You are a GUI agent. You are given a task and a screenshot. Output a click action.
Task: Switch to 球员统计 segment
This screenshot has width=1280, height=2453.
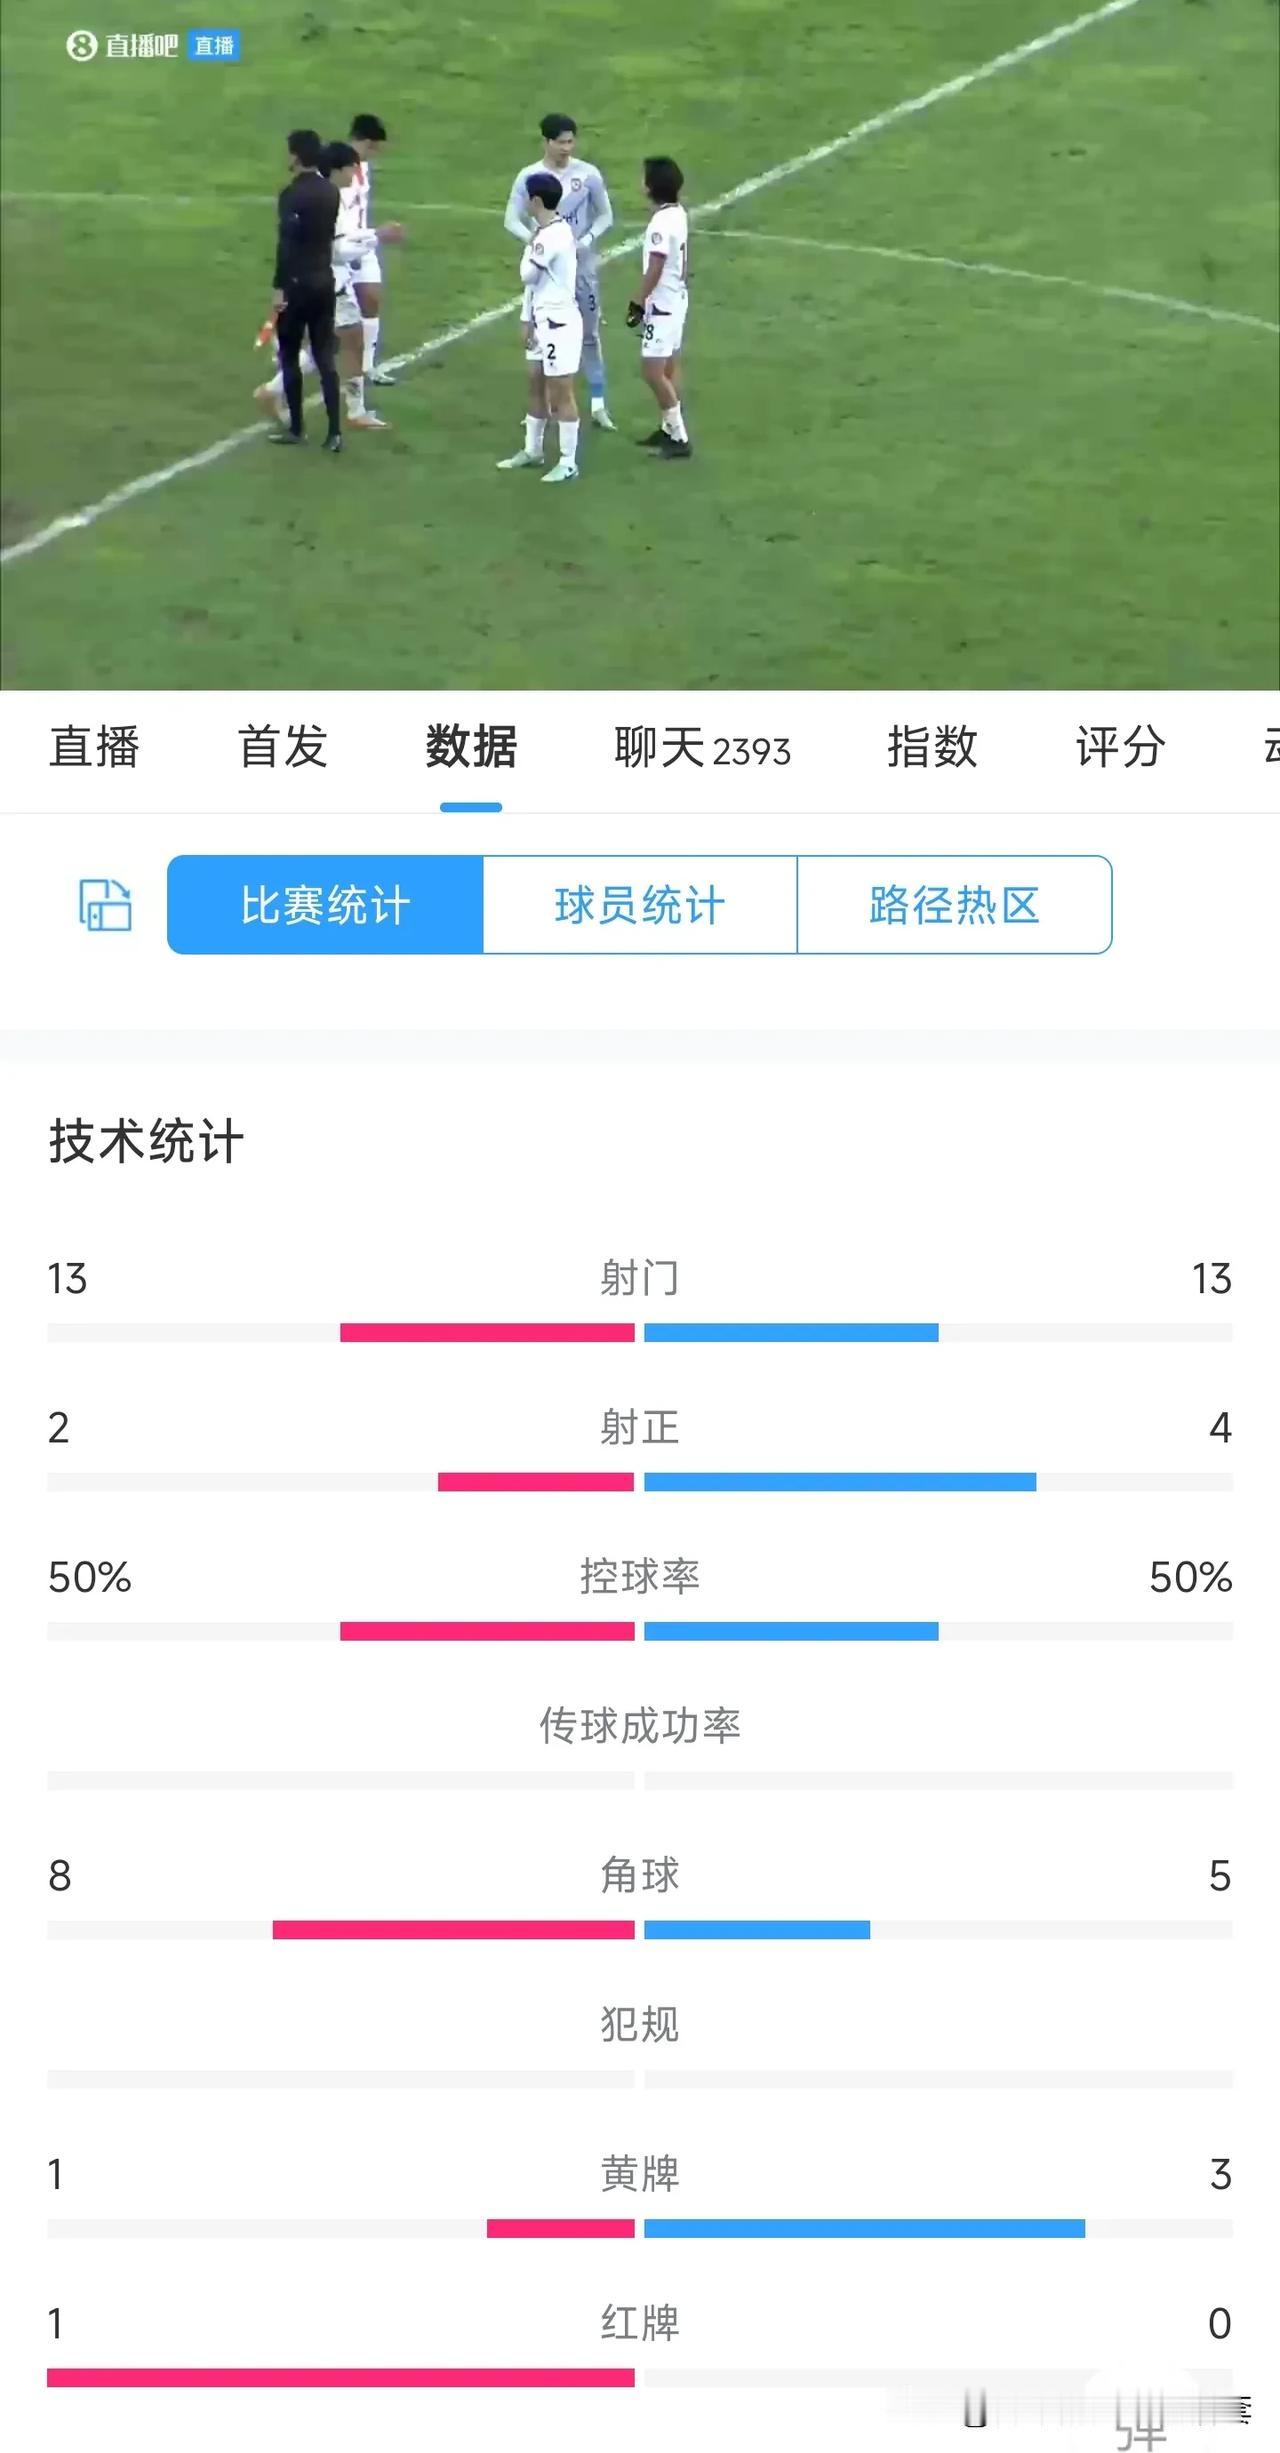[x=640, y=905]
